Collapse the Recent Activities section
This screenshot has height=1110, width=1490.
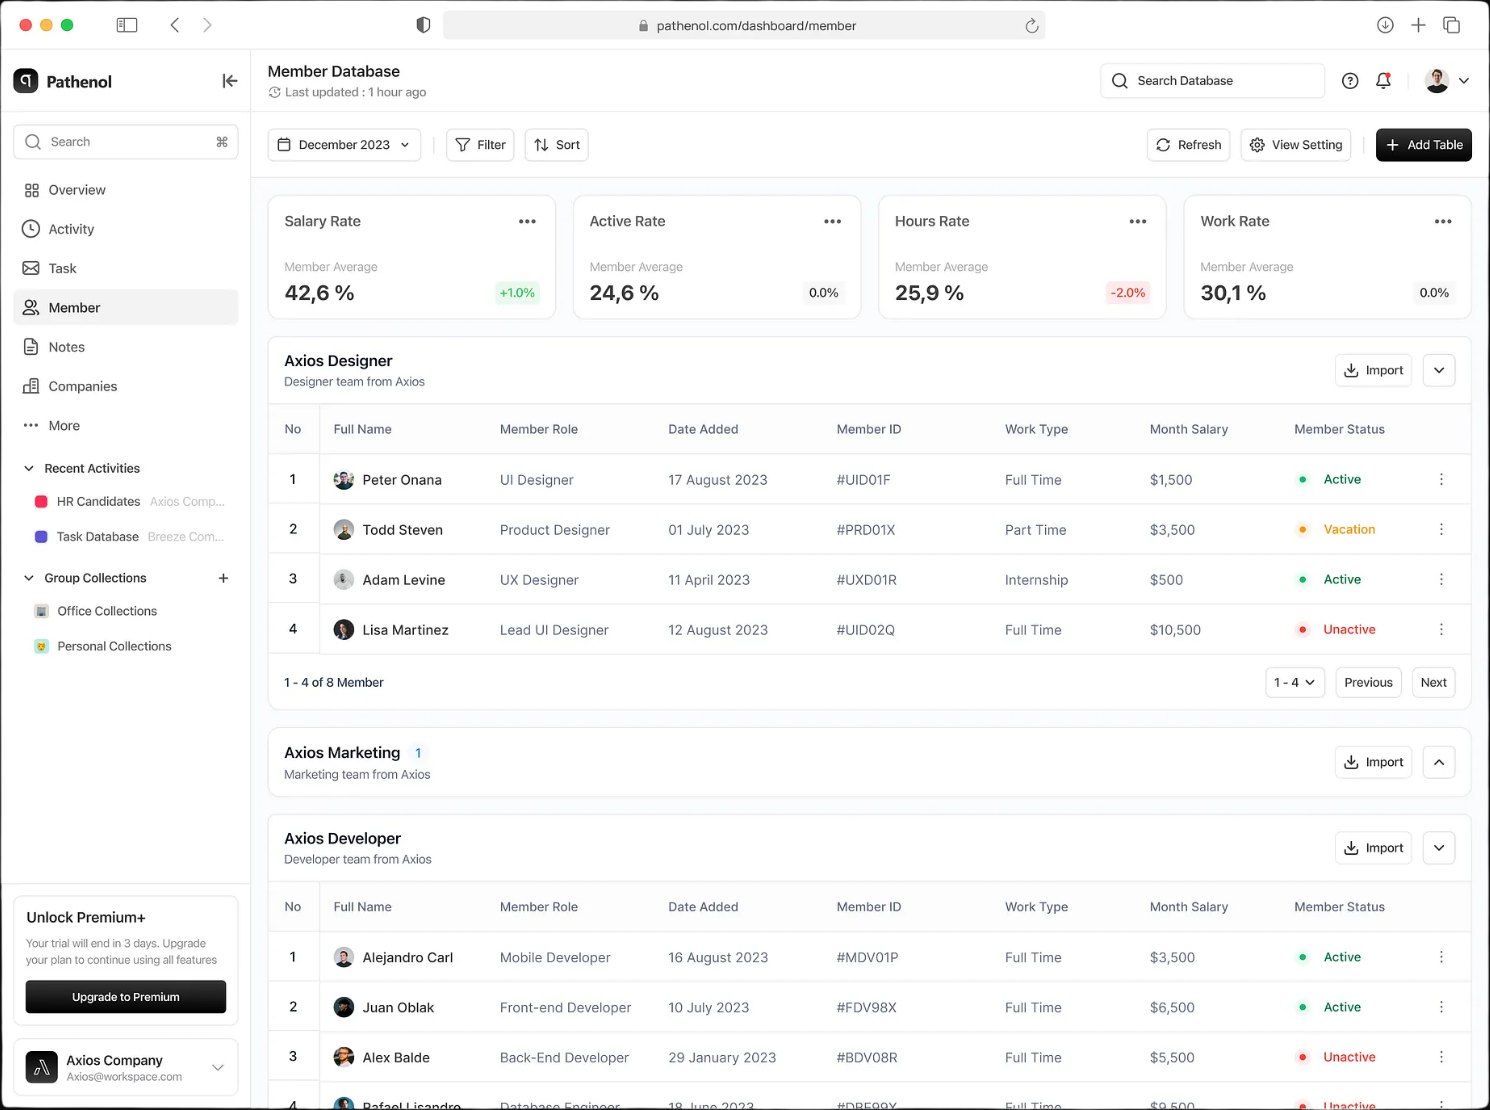29,468
